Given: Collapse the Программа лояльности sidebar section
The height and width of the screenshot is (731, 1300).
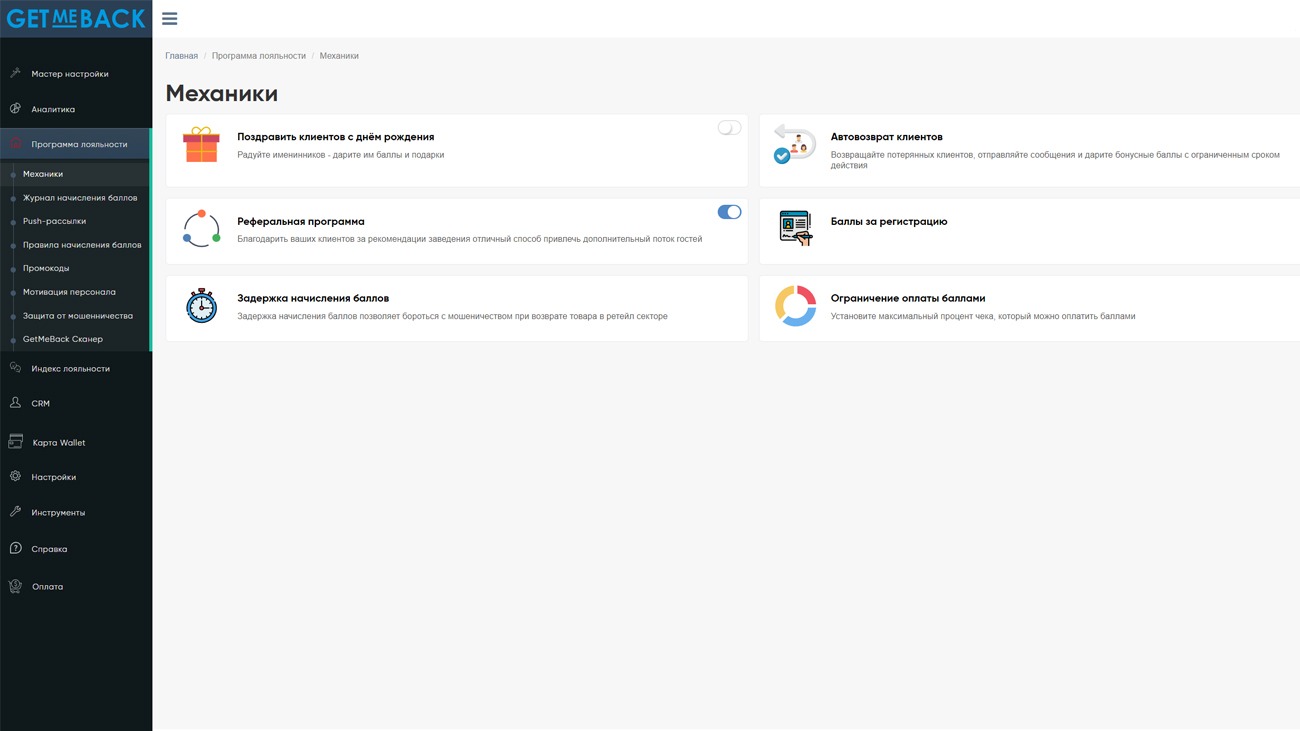Looking at the screenshot, I should [78, 144].
